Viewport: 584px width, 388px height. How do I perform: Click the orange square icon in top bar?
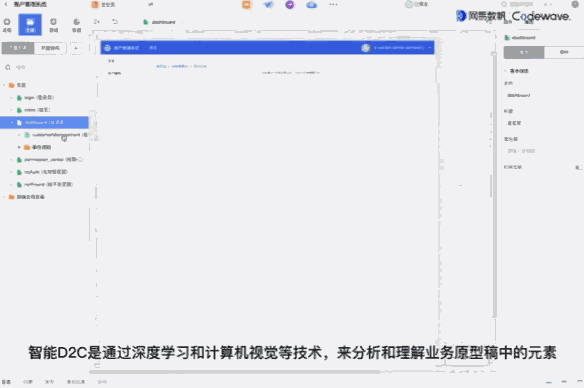247,4
